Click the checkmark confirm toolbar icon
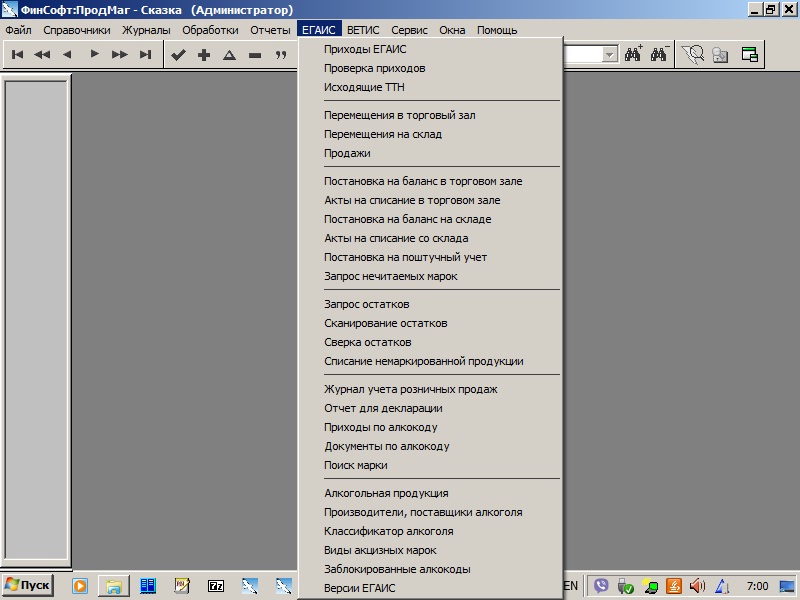Screen dimensions: 800x600 [x=178, y=55]
